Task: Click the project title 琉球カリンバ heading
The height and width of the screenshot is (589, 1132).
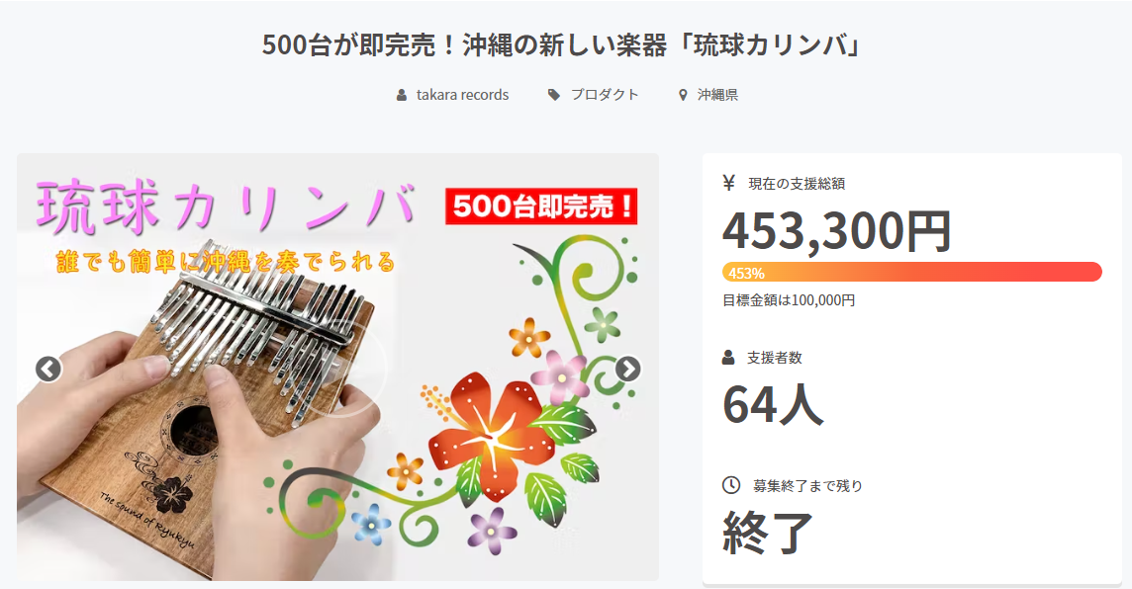Action: click(x=562, y=45)
